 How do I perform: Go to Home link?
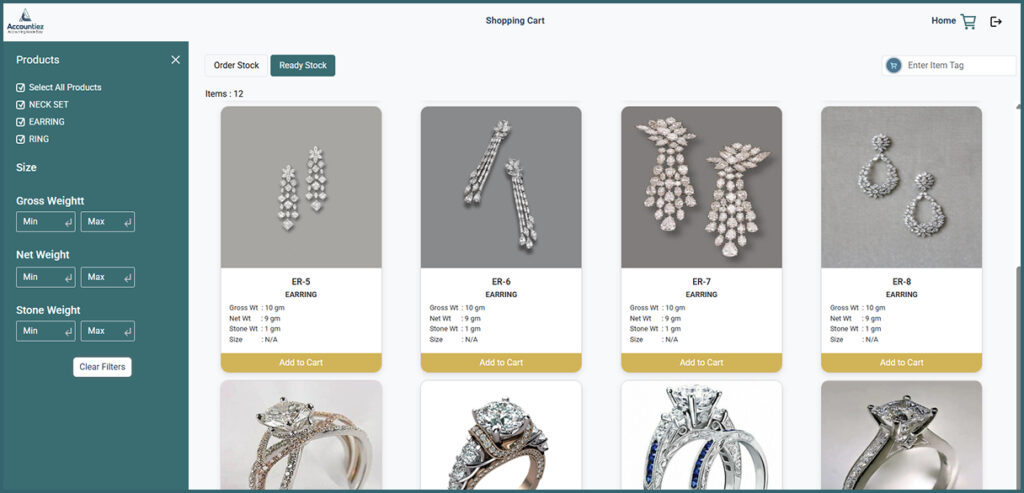point(943,21)
